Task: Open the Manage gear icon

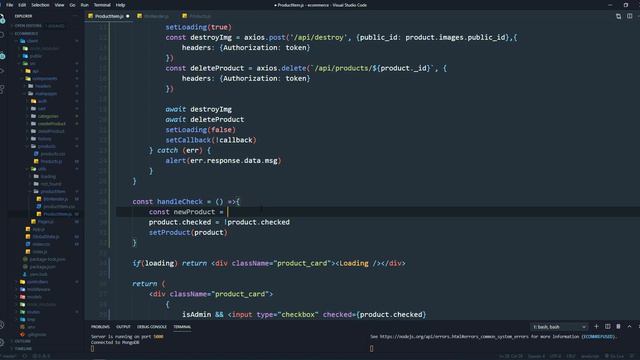Action: (2, 342)
